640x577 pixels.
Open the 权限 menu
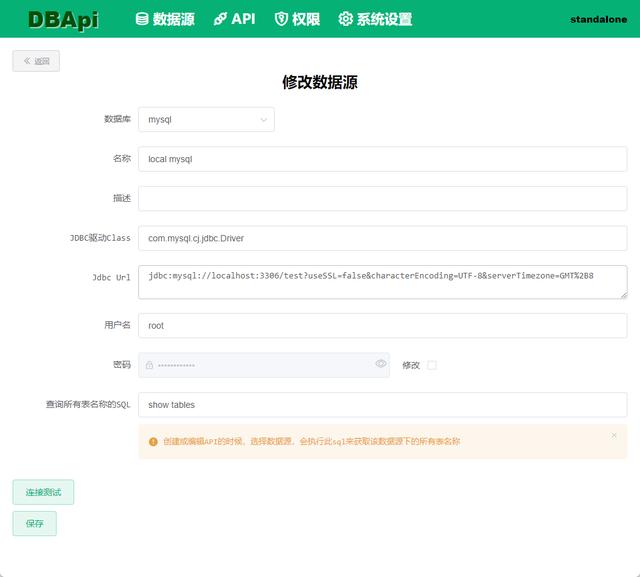pyautogui.click(x=297, y=19)
